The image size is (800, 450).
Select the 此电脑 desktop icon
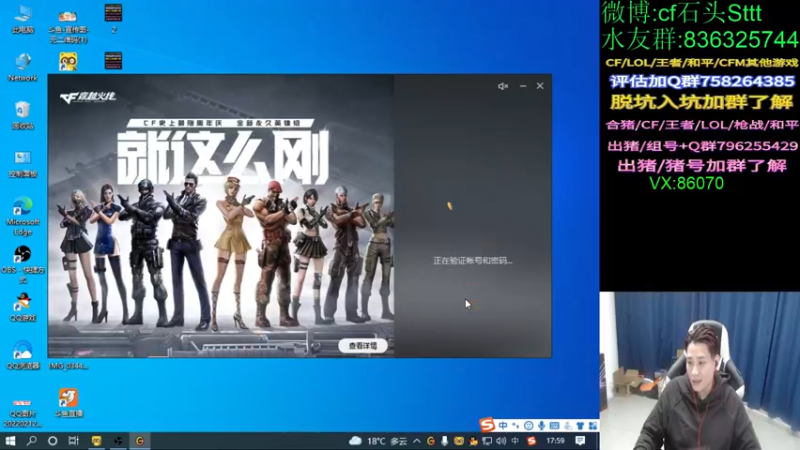(22, 20)
